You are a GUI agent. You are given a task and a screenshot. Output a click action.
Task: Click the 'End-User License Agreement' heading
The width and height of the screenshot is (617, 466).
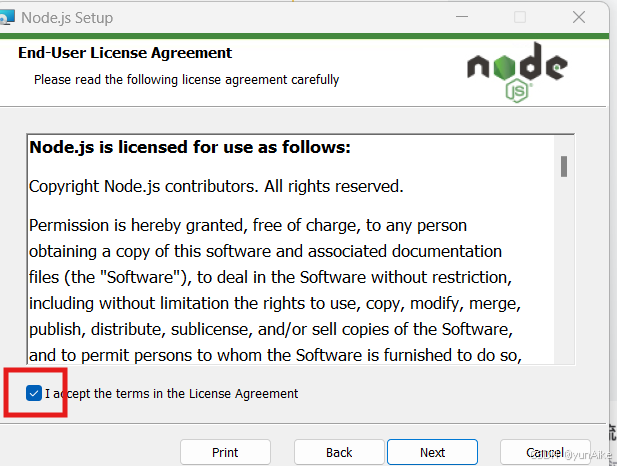(x=125, y=53)
